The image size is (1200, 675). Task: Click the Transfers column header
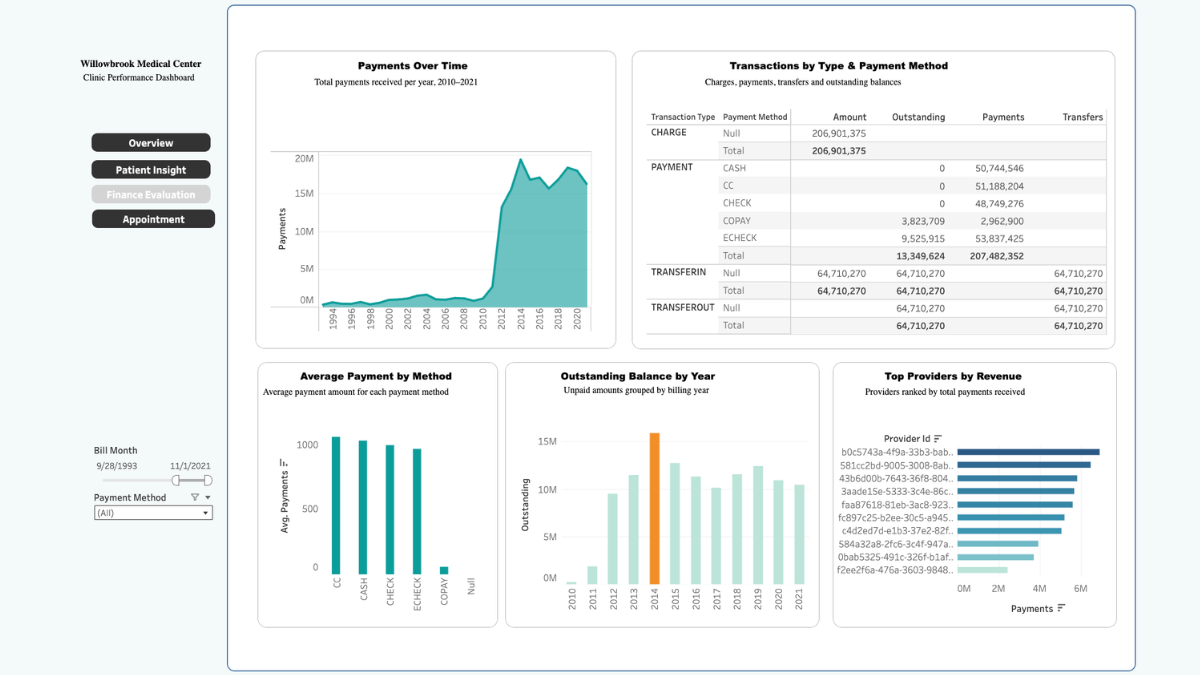[1082, 117]
